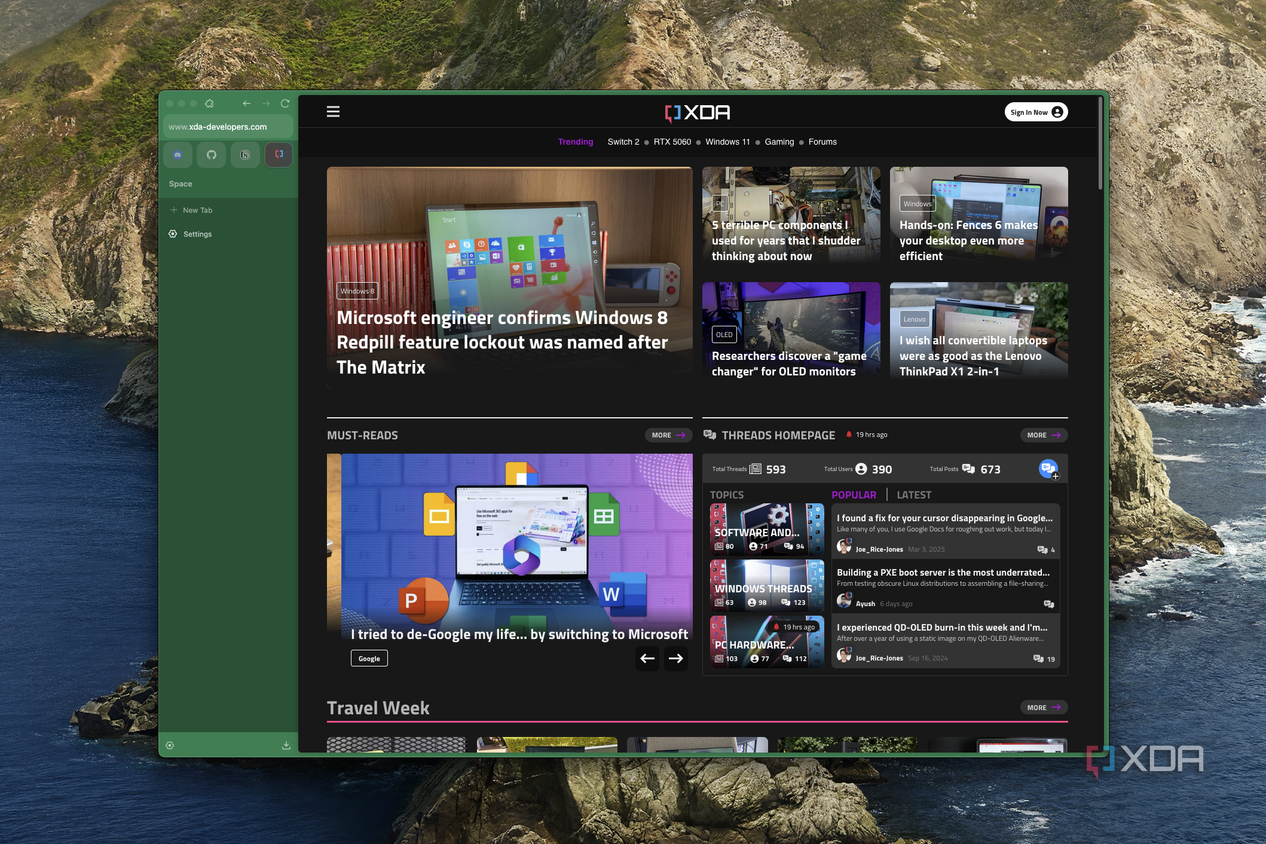Click reply count icon on cursor-fix thread
Viewport: 1266px width, 844px height.
(x=1043, y=550)
